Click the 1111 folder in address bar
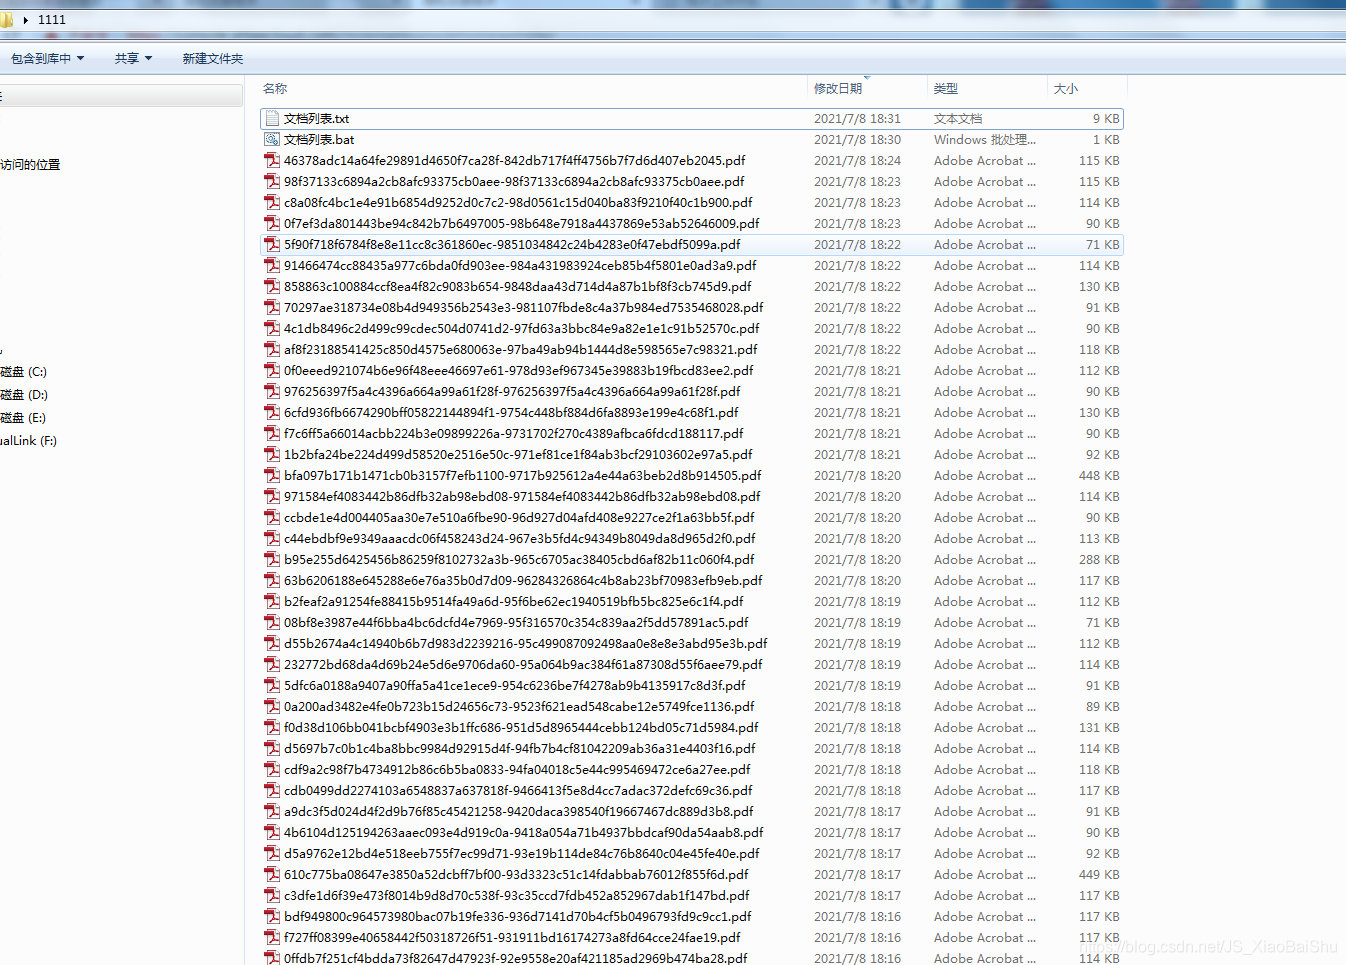 52,19
